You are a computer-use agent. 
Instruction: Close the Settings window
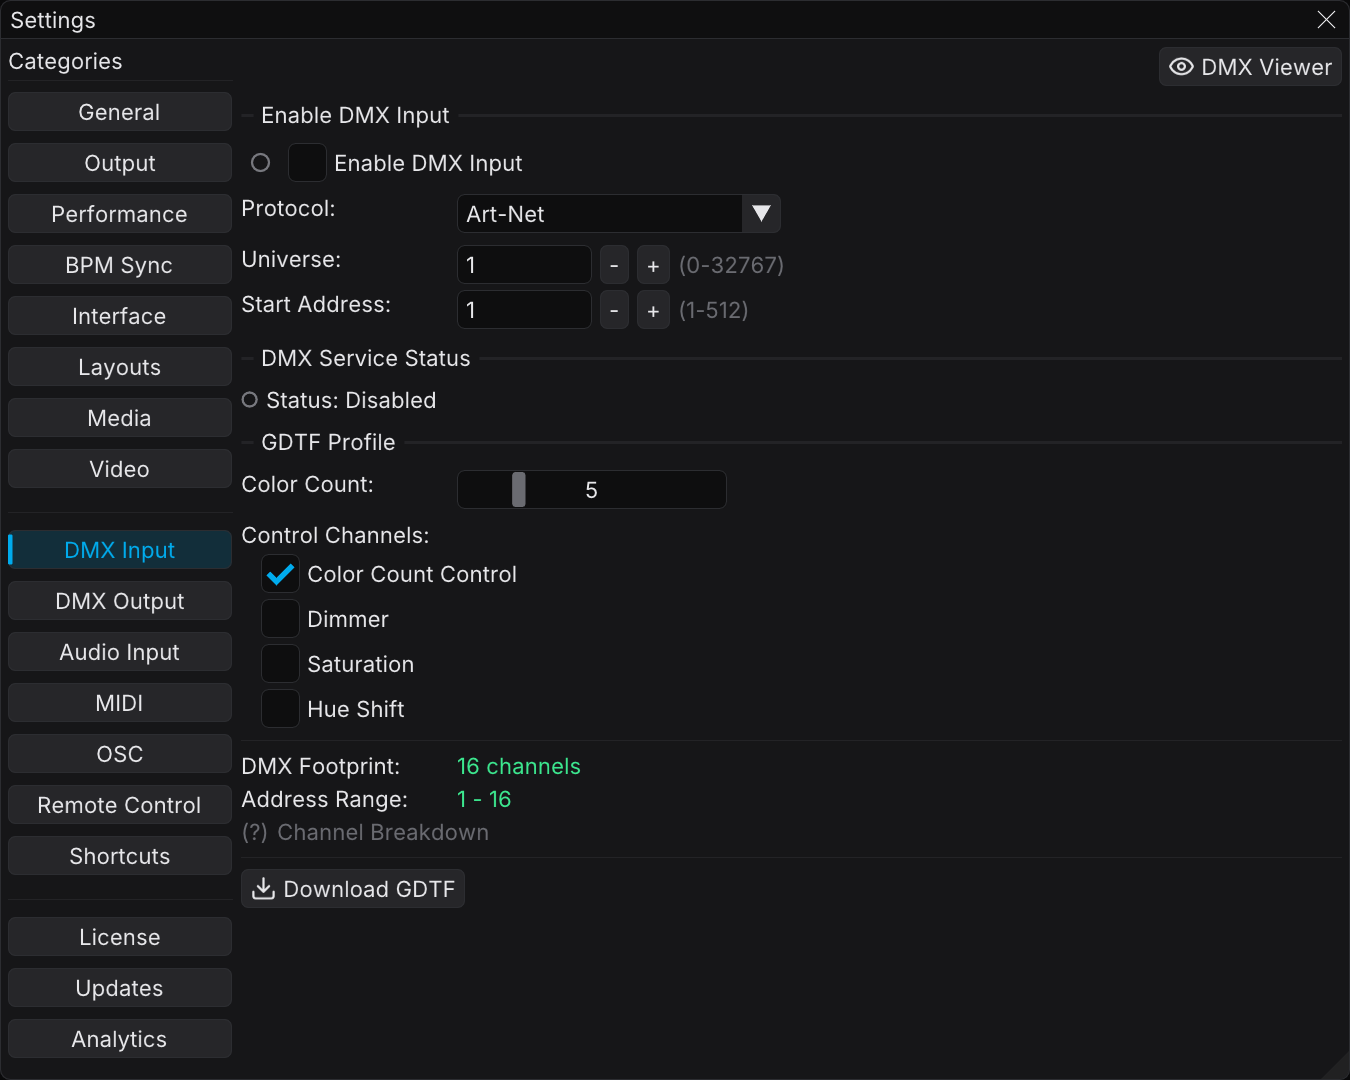tap(1326, 20)
